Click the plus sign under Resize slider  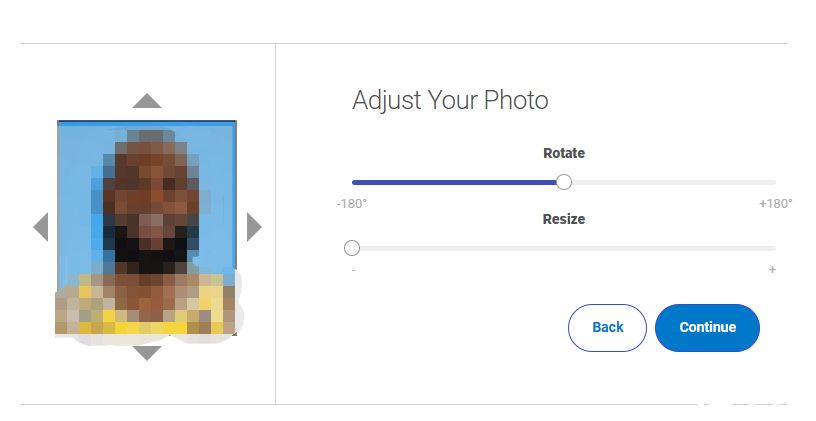pyautogui.click(x=772, y=270)
